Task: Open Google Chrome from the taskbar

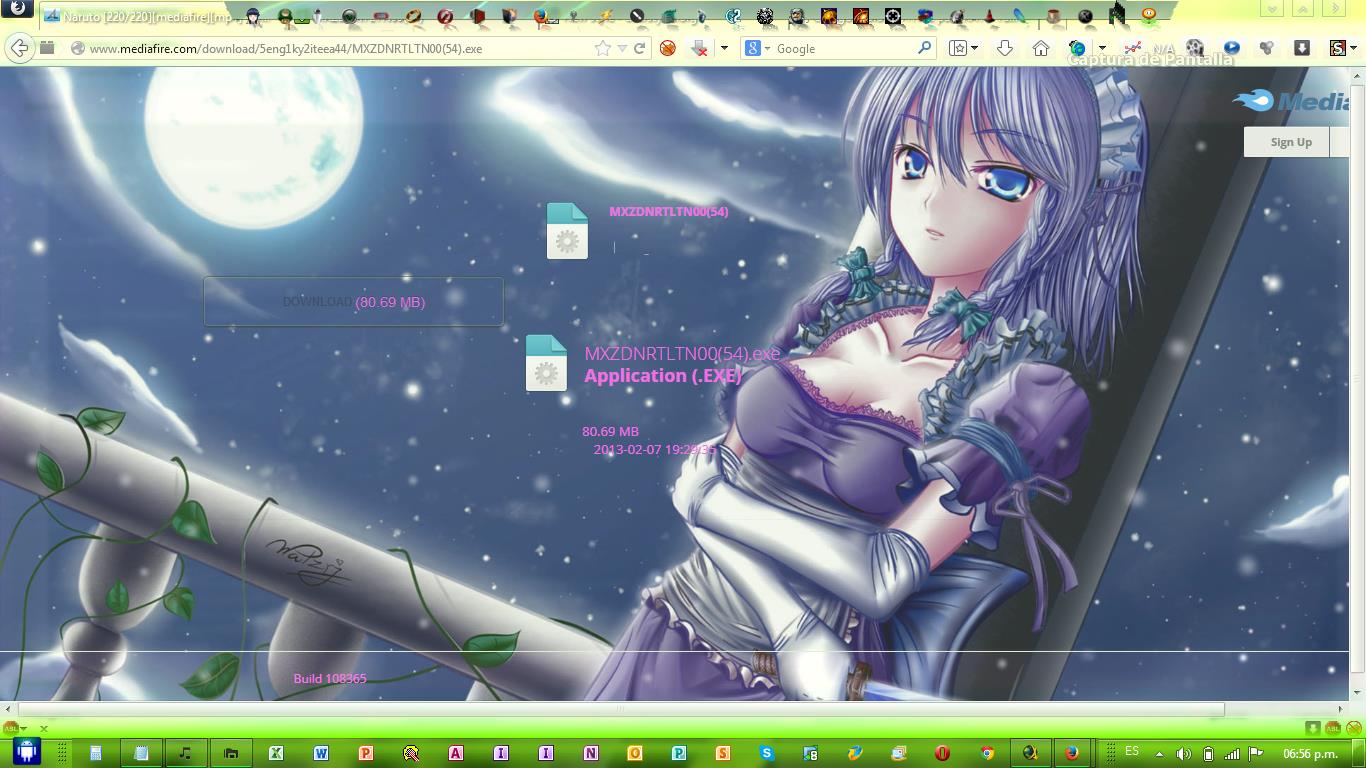Action: click(985, 752)
